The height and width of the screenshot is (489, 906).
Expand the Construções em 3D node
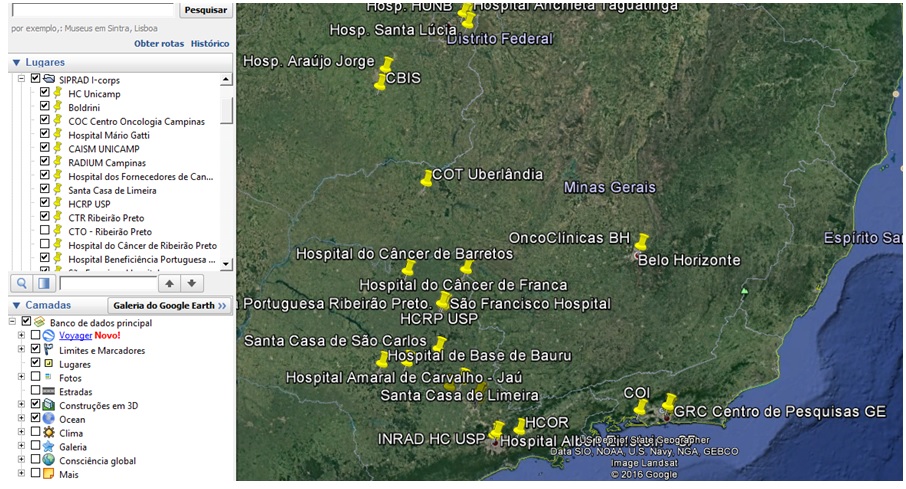[21, 405]
